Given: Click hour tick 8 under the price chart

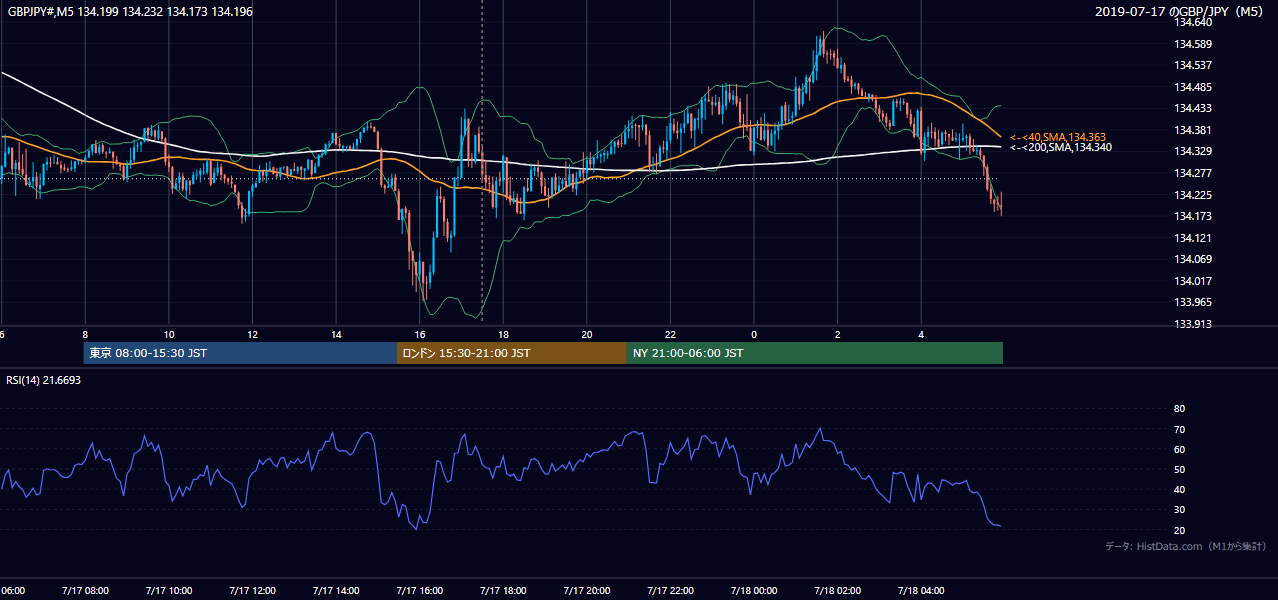Looking at the screenshot, I should tap(85, 334).
